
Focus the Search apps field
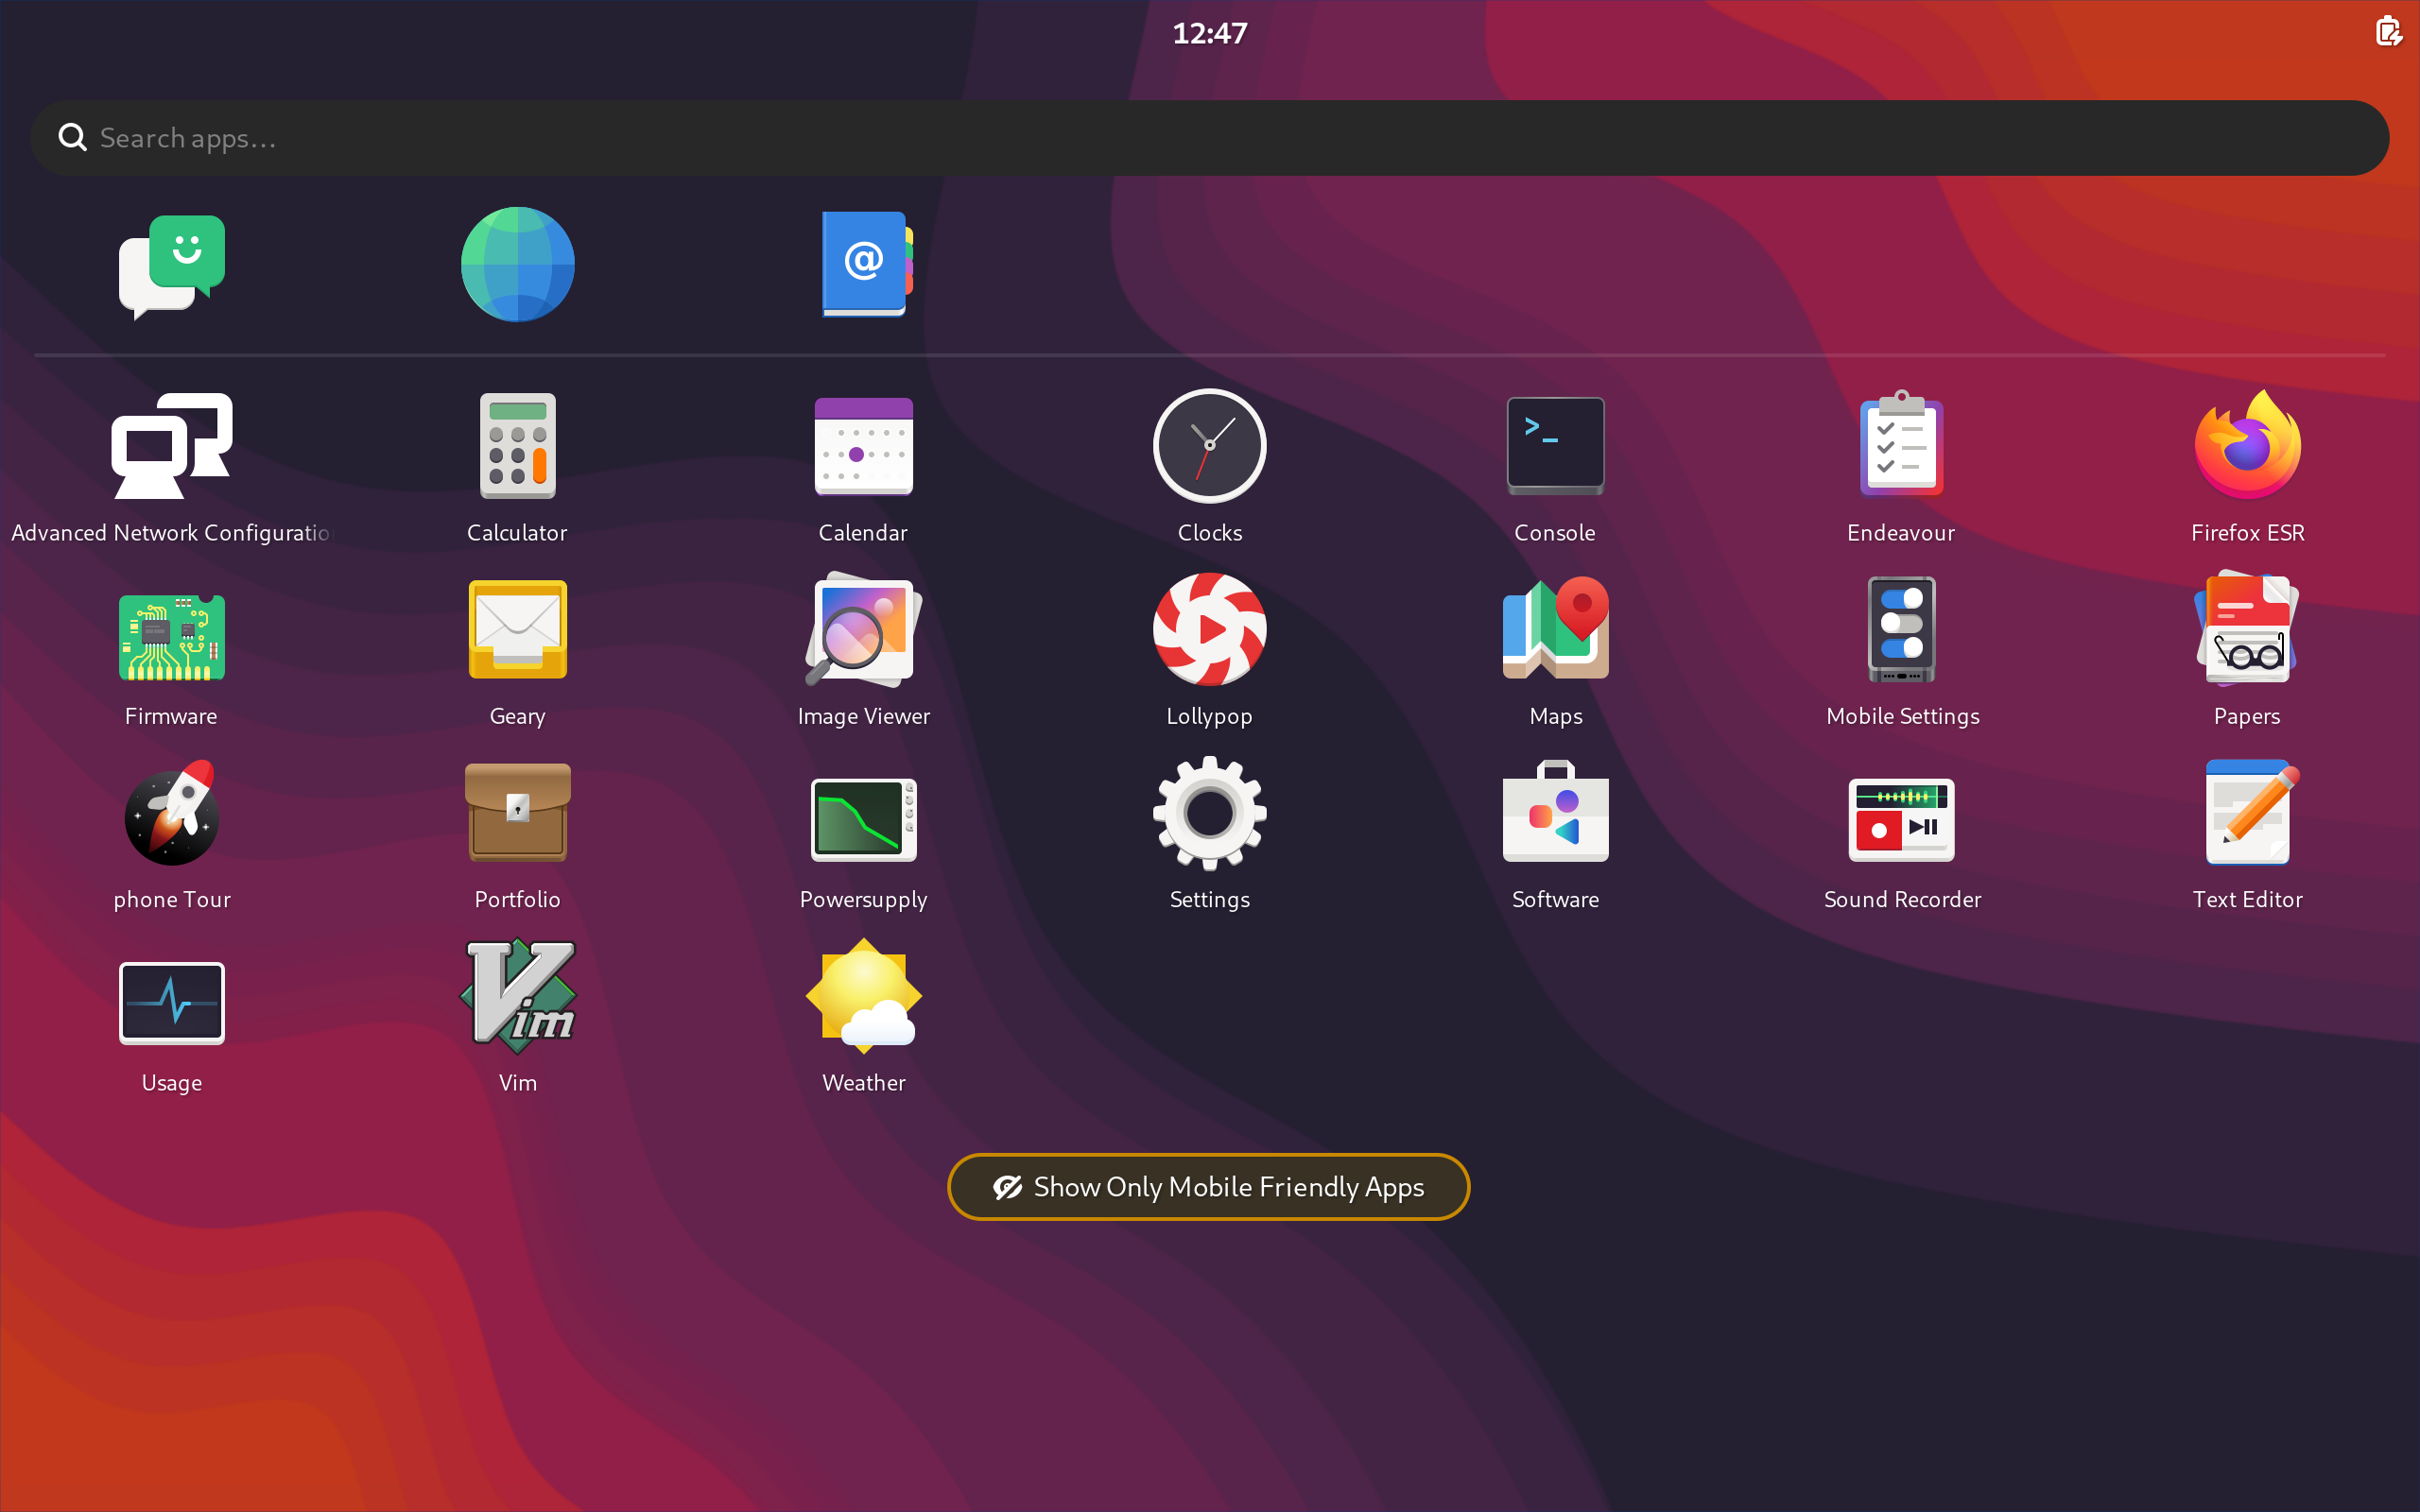pos(1210,138)
